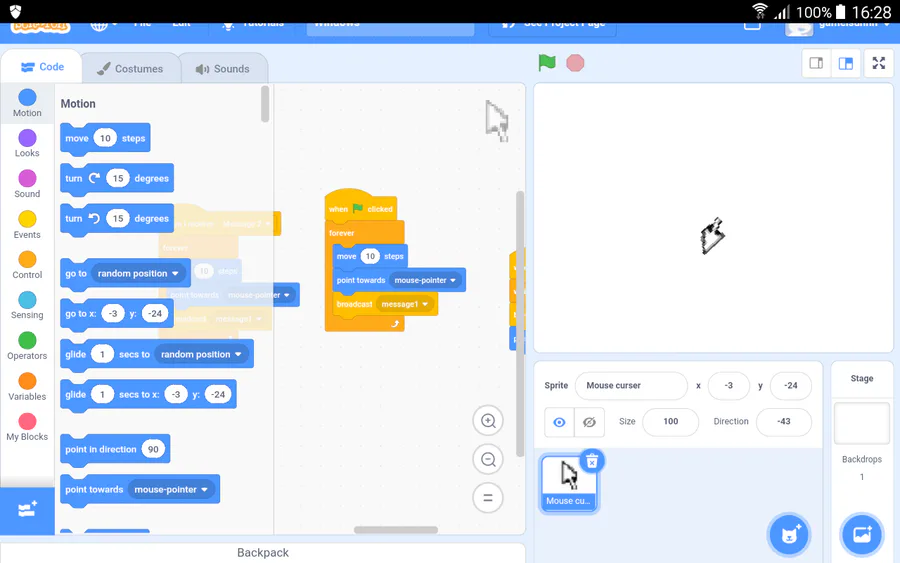Image resolution: width=900 pixels, height=563 pixels.
Task: Open the Control block category
Action: click(x=27, y=265)
